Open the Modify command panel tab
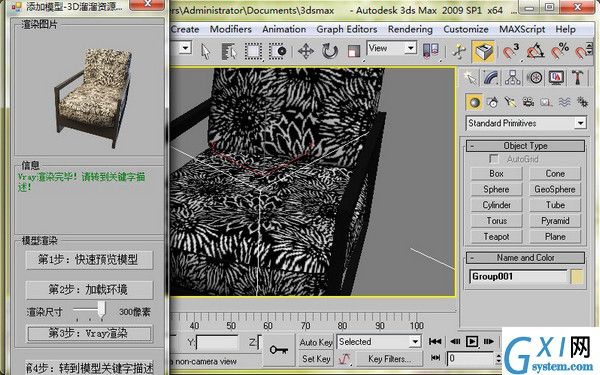 pos(491,78)
